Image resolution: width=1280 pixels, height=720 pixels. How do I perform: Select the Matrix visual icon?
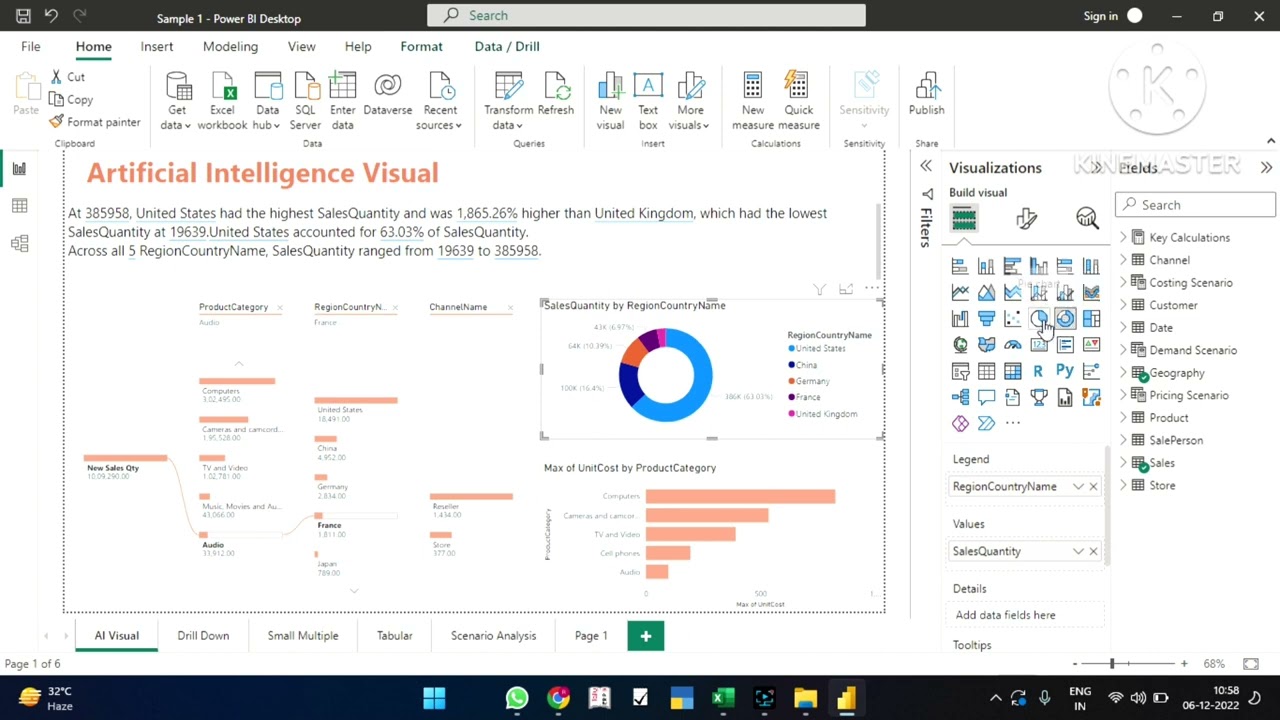tap(1013, 371)
